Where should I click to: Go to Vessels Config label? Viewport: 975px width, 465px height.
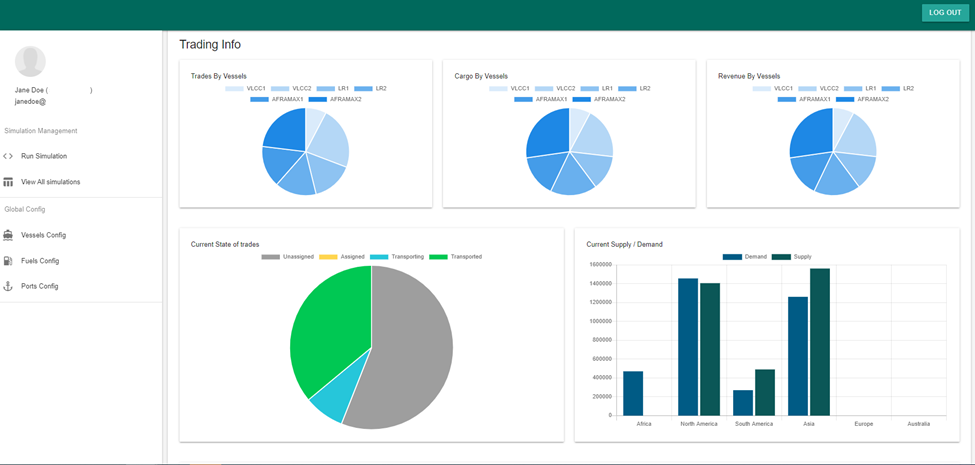43,235
